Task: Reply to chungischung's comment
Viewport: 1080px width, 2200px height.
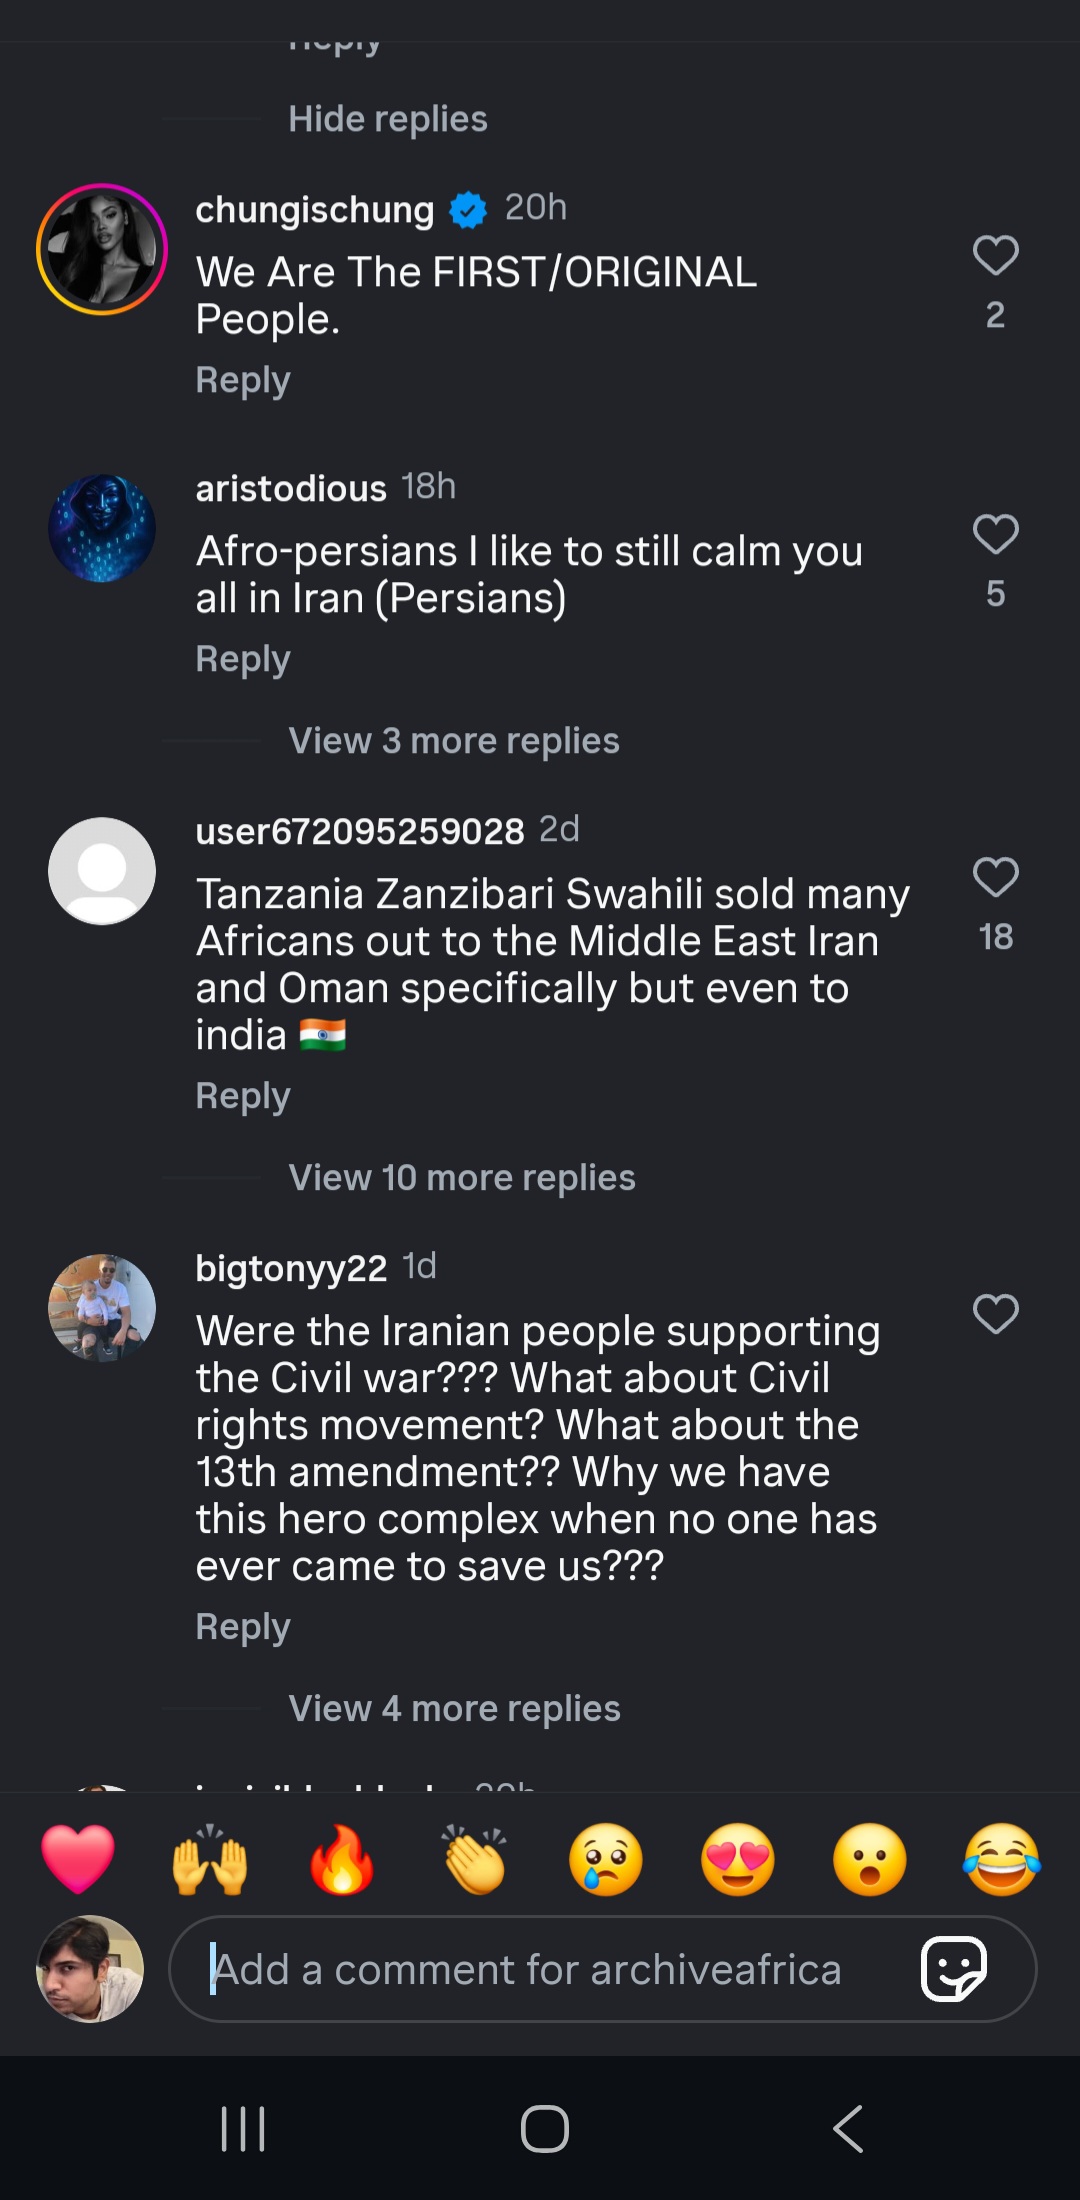Action: [243, 380]
